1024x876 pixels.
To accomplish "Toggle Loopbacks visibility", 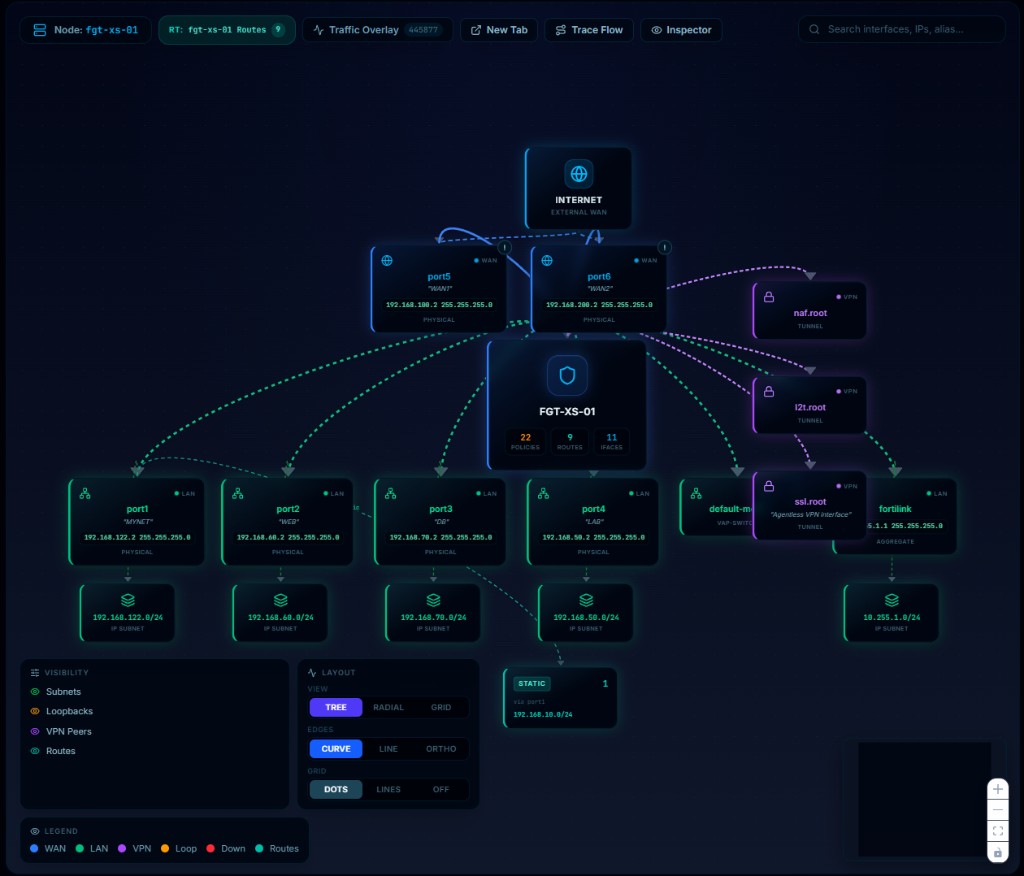I will click(61, 711).
